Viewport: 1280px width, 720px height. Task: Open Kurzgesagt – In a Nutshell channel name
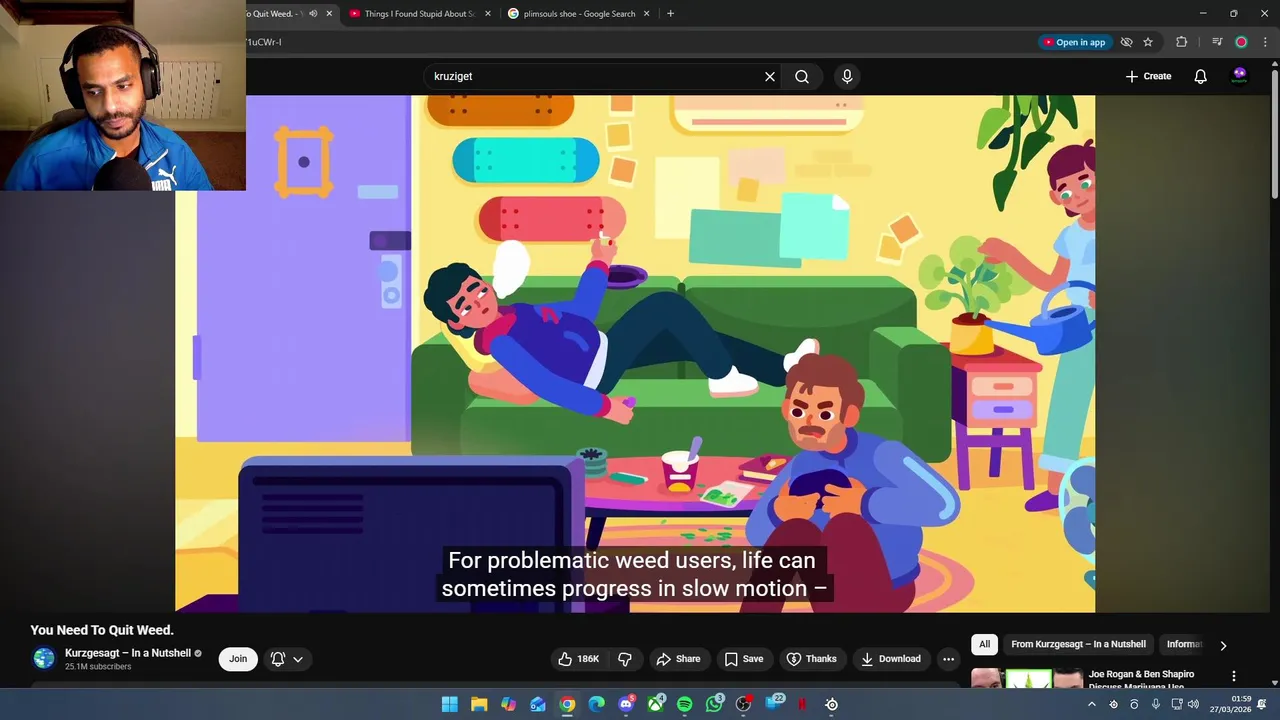128,653
